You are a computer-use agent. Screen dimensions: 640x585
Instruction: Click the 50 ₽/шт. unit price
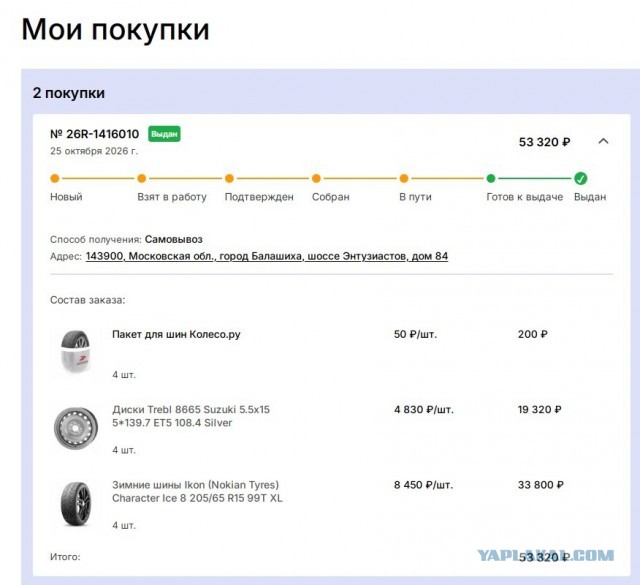click(415, 334)
